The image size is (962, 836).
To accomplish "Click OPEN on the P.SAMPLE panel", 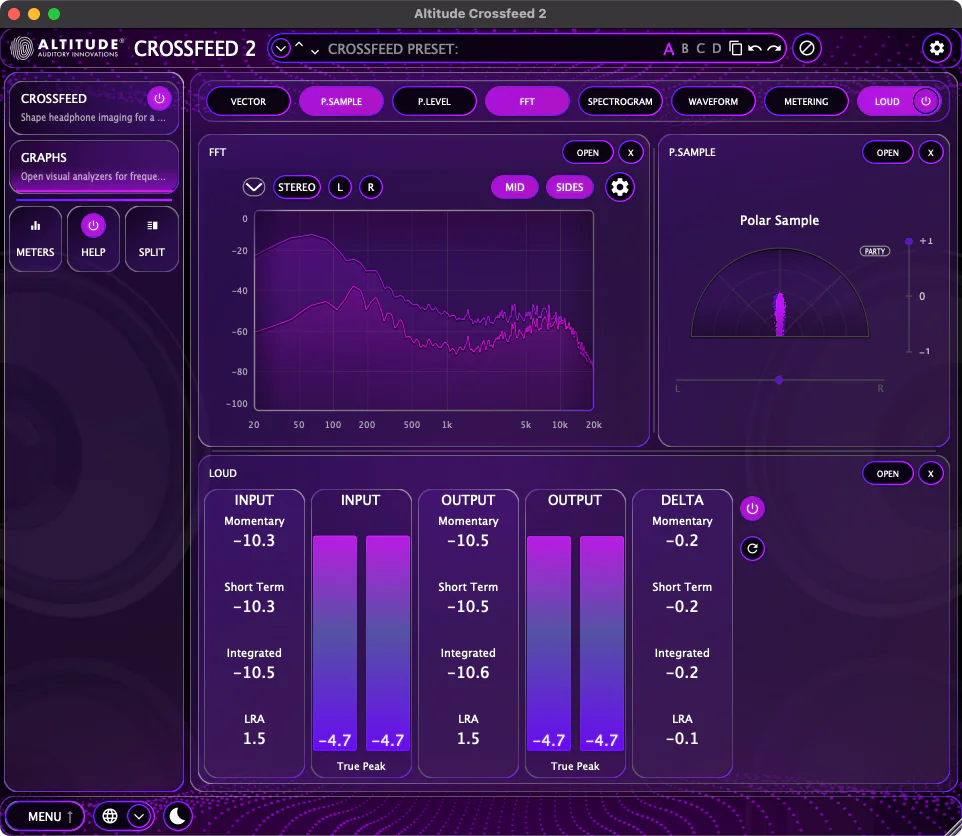I will 887,153.
